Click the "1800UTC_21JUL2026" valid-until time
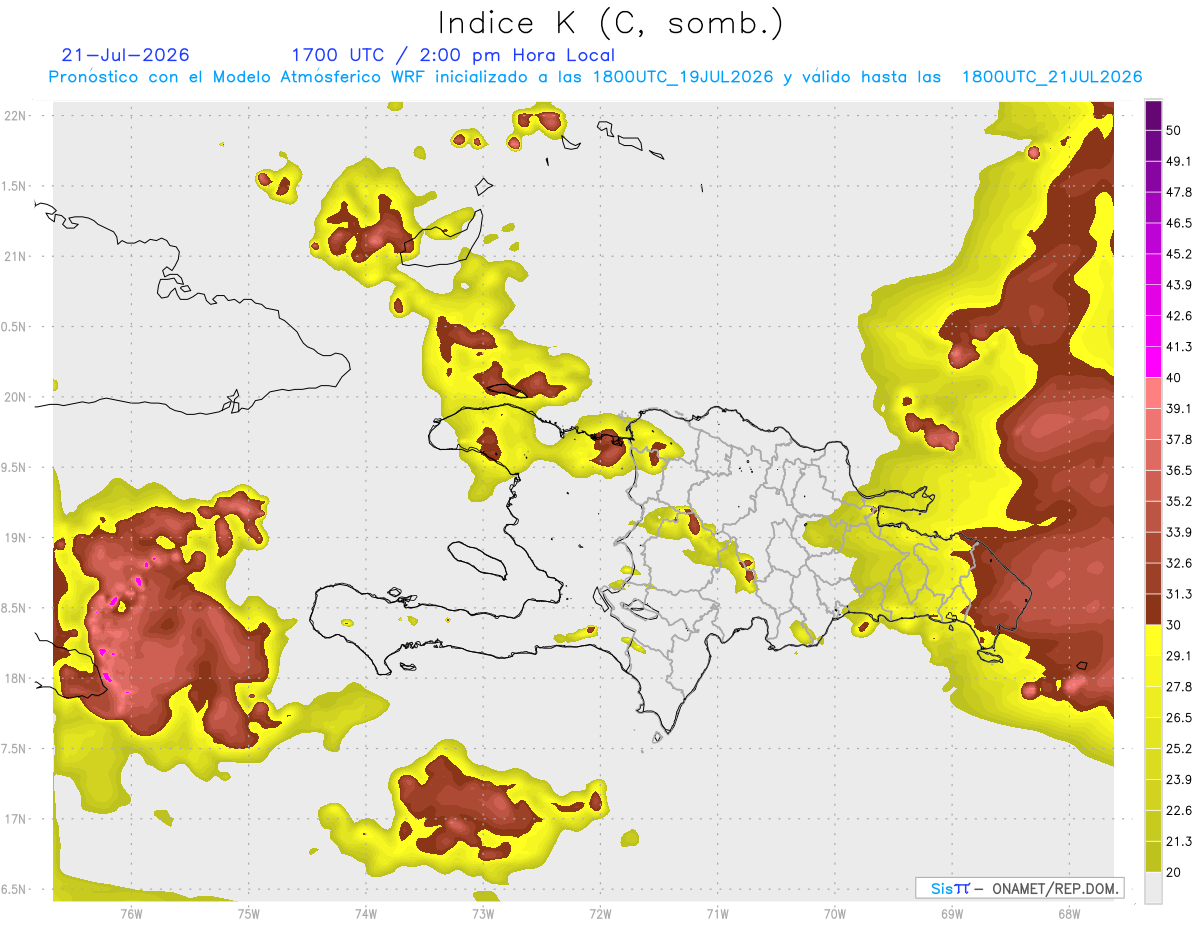Viewport: 1200px width, 927px height. tap(1052, 77)
